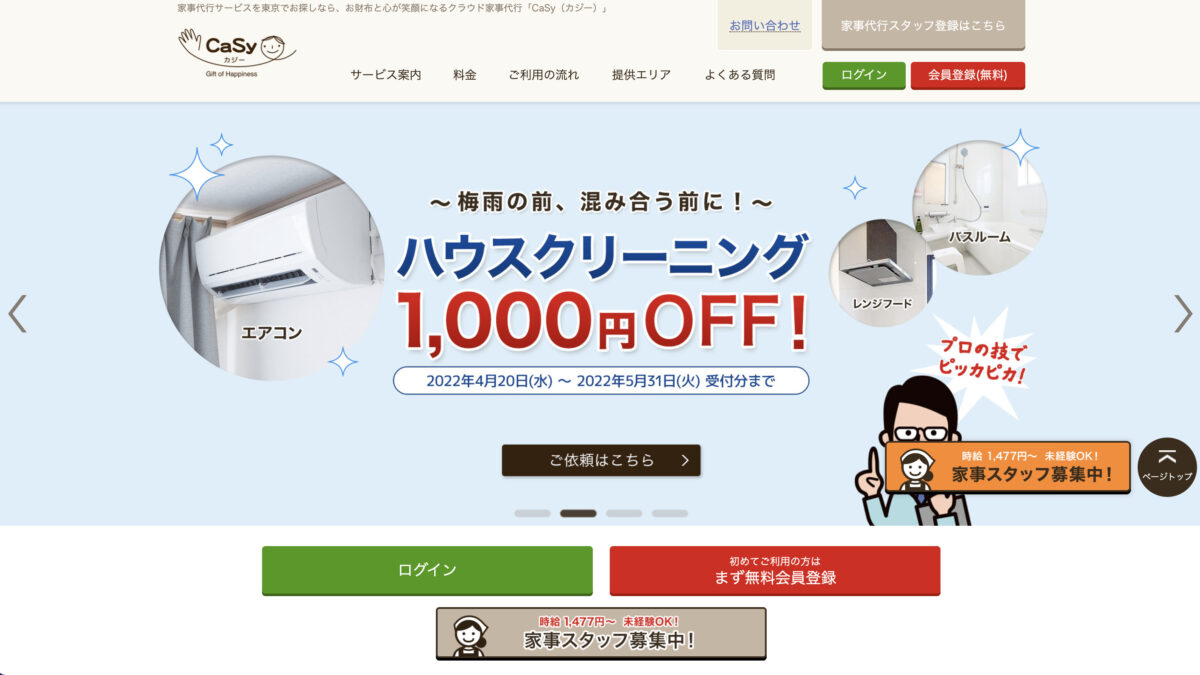Viewport: 1200px width, 675px height.
Task: Click the ご依頼はこちら button
Action: click(x=601, y=460)
